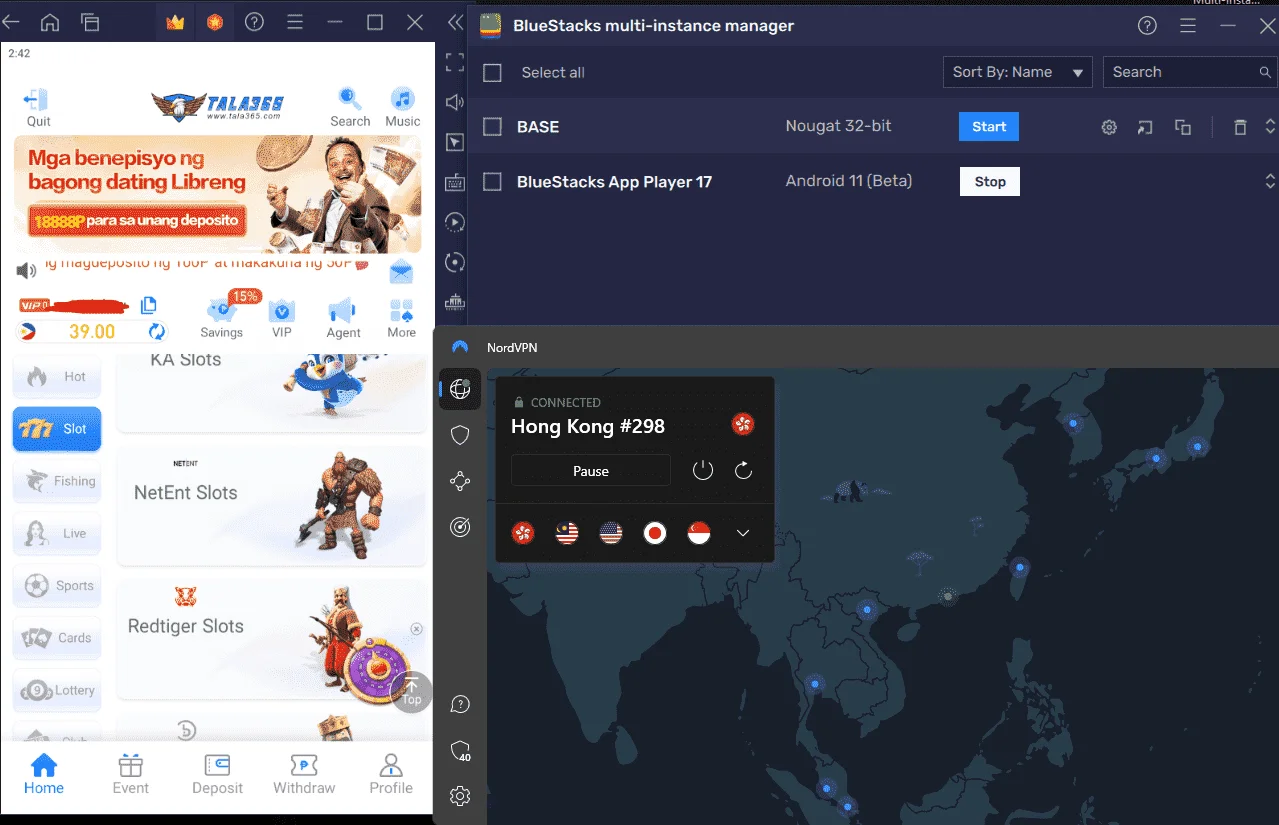Click the Quit icon in Tala365 app
This screenshot has width=1279, height=825.
(x=38, y=100)
